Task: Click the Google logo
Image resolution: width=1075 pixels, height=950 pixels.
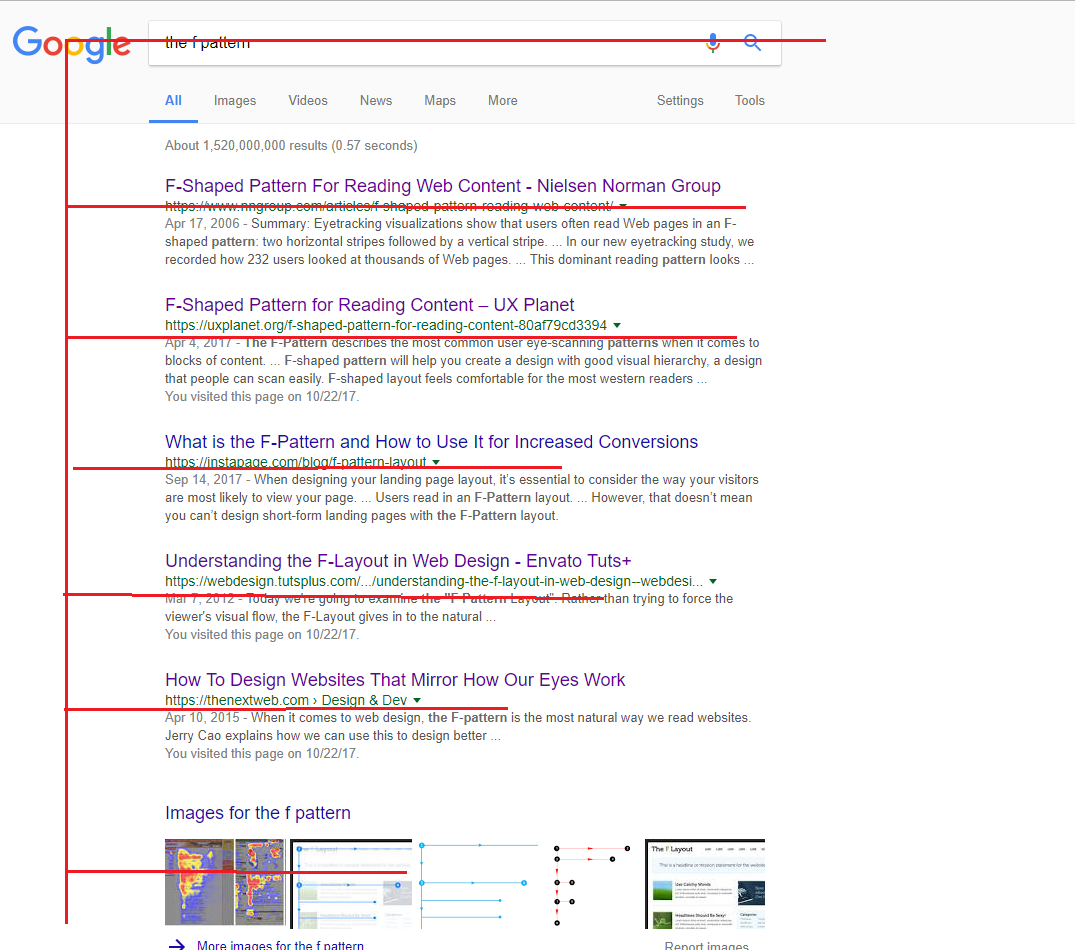Action: pyautogui.click(x=72, y=44)
